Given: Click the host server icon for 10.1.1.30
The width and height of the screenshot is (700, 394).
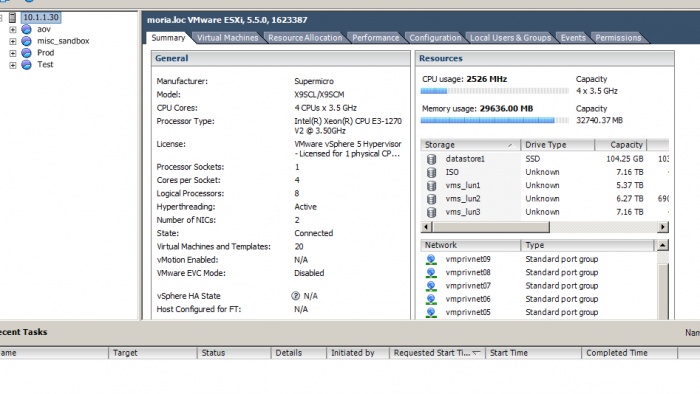Looking at the screenshot, I should point(12,17).
